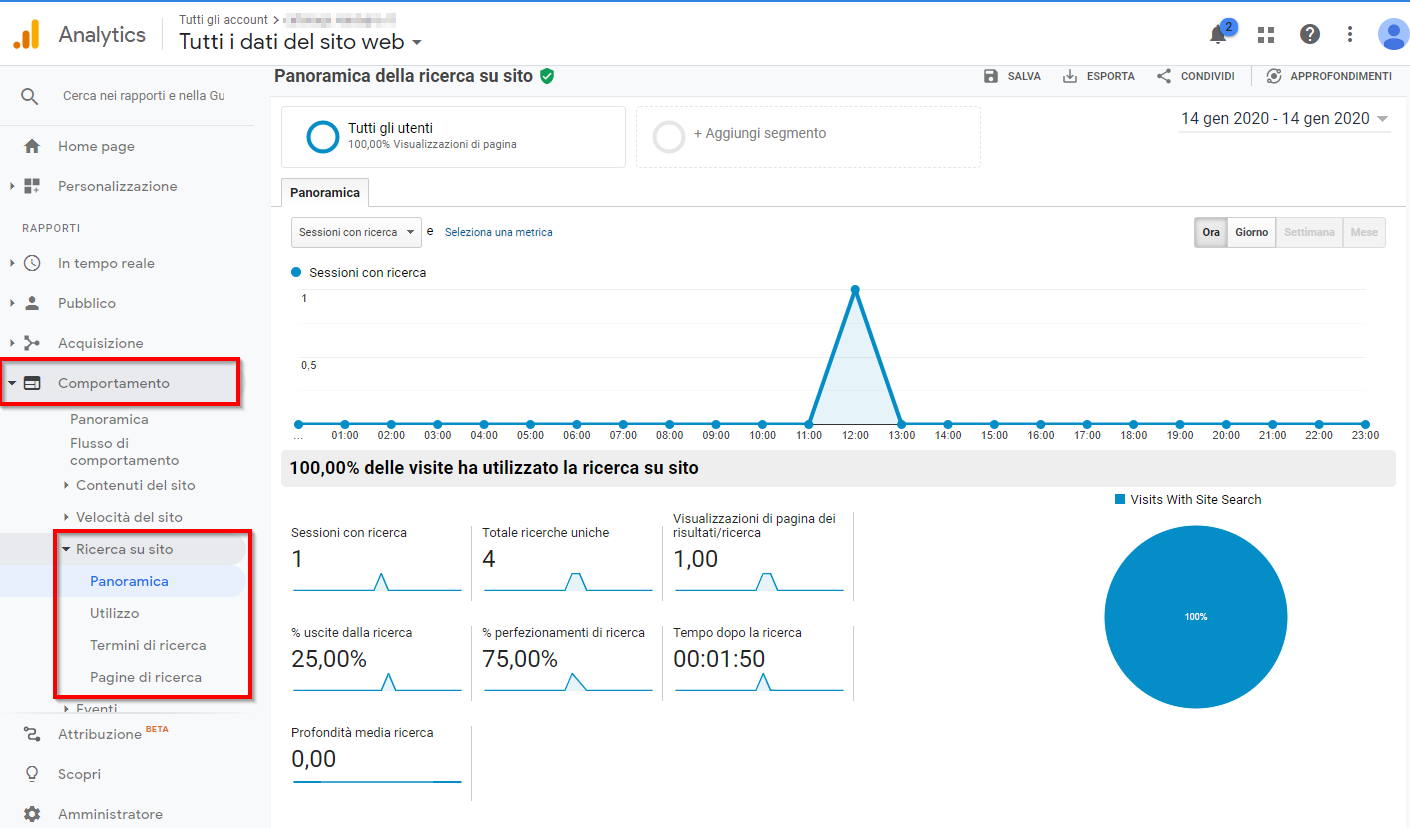Click the Aggiungi segmento text
The height and width of the screenshot is (828, 1410).
click(x=760, y=133)
